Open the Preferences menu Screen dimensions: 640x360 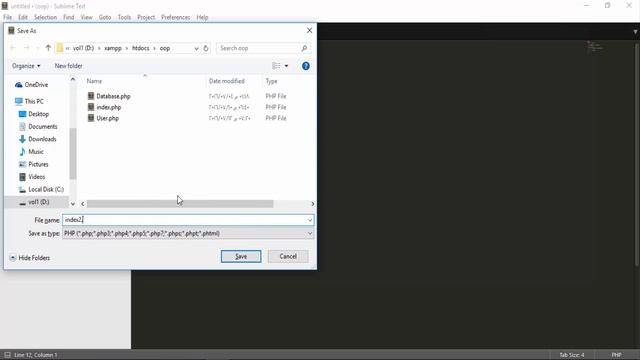click(176, 17)
